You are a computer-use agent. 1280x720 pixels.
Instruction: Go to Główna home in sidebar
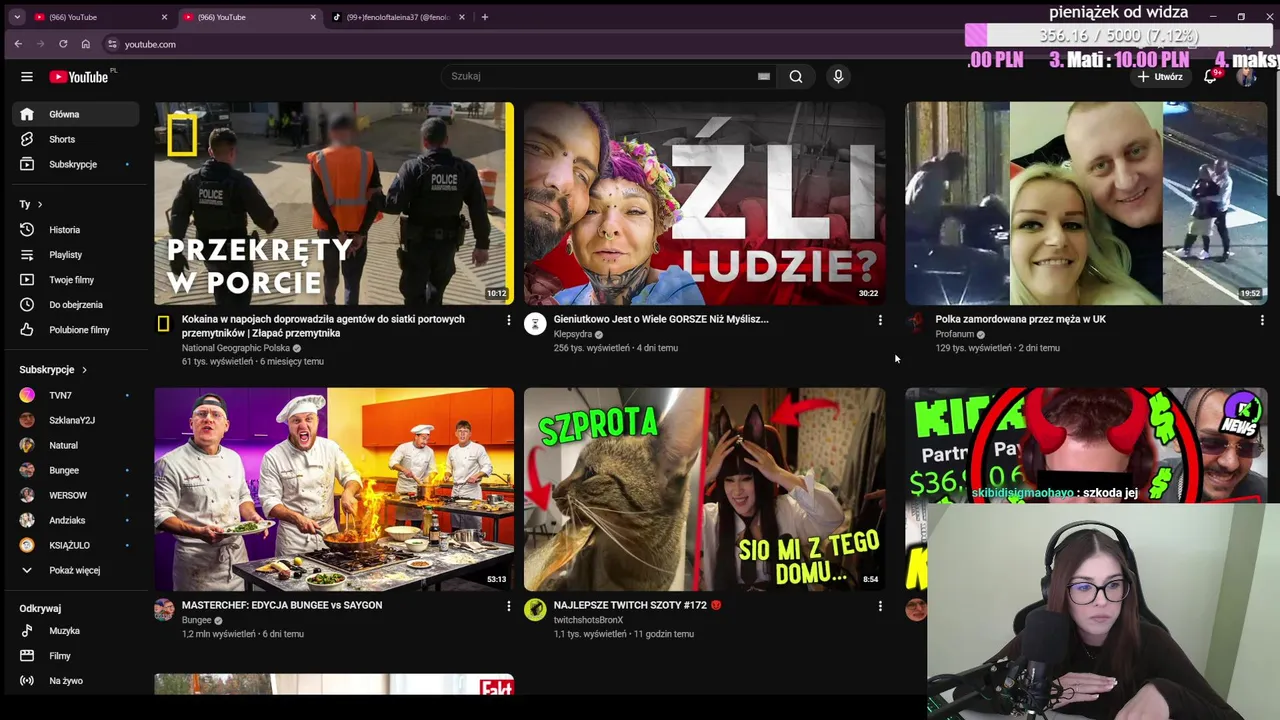click(76, 114)
